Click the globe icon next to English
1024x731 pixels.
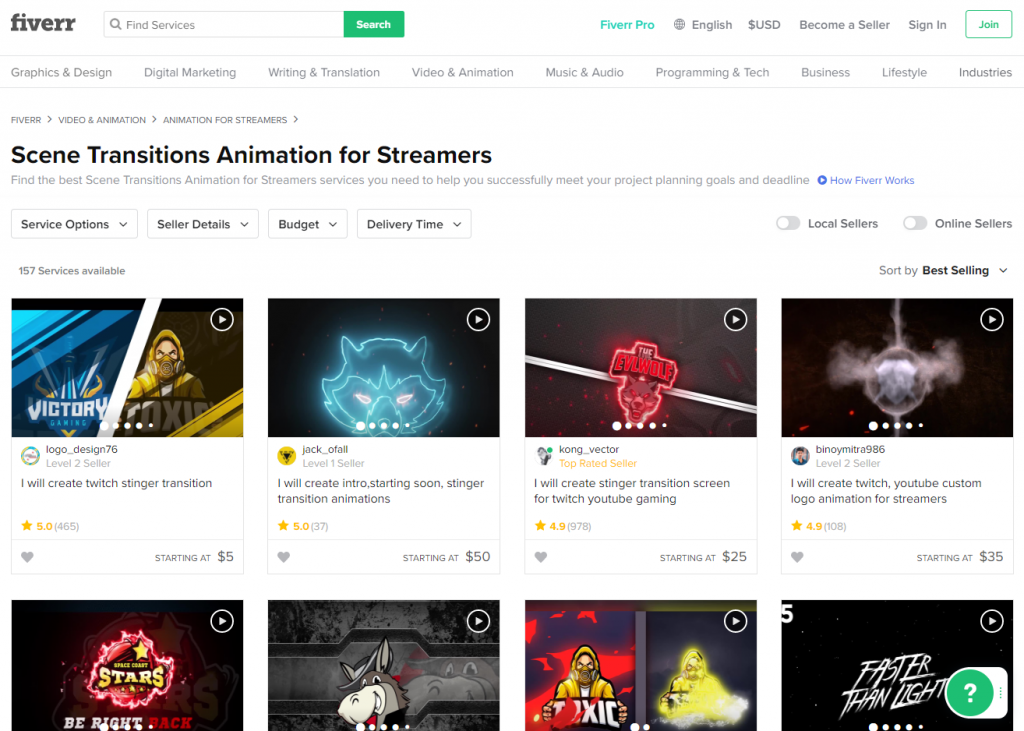tap(681, 24)
